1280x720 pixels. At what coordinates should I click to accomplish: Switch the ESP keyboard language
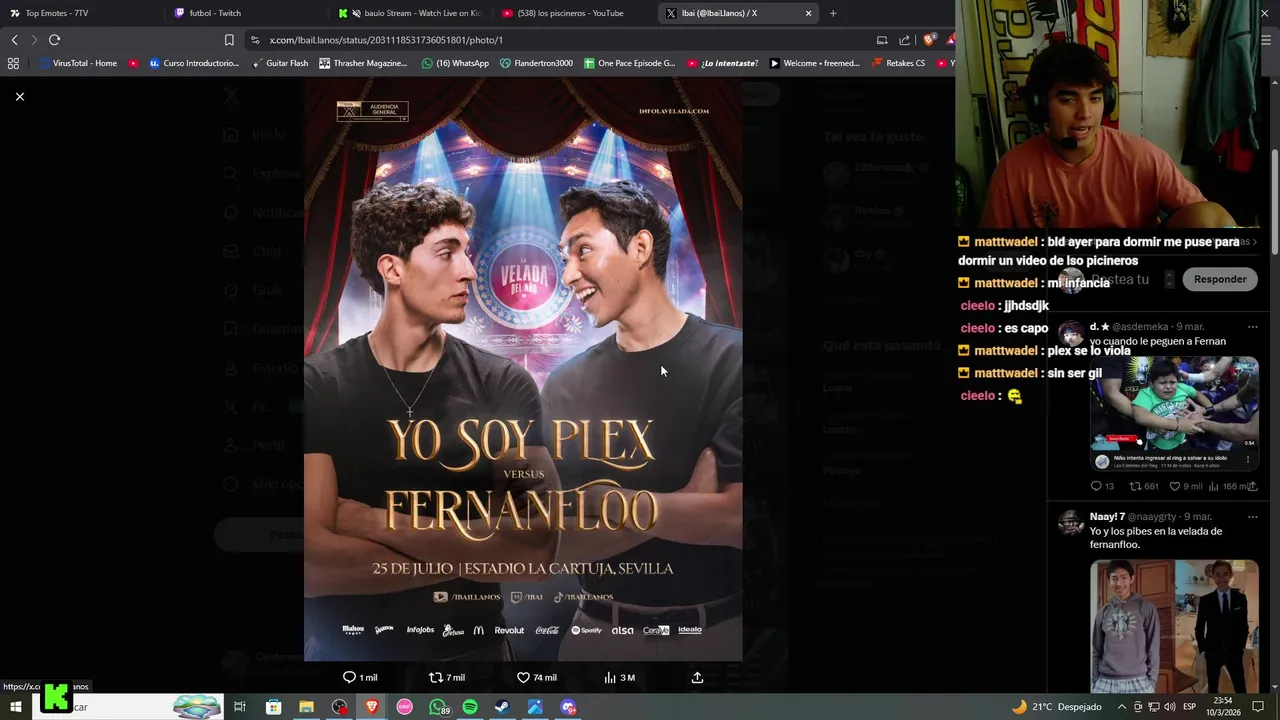pyautogui.click(x=1189, y=707)
